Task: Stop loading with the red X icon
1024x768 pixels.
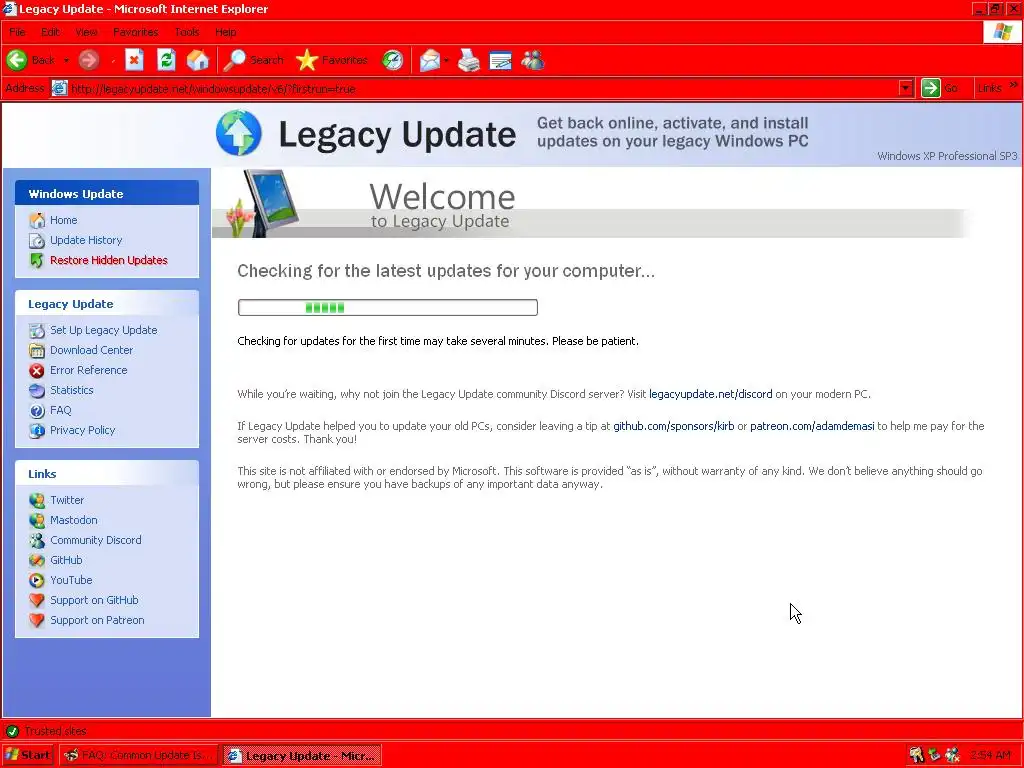Action: tap(135, 60)
